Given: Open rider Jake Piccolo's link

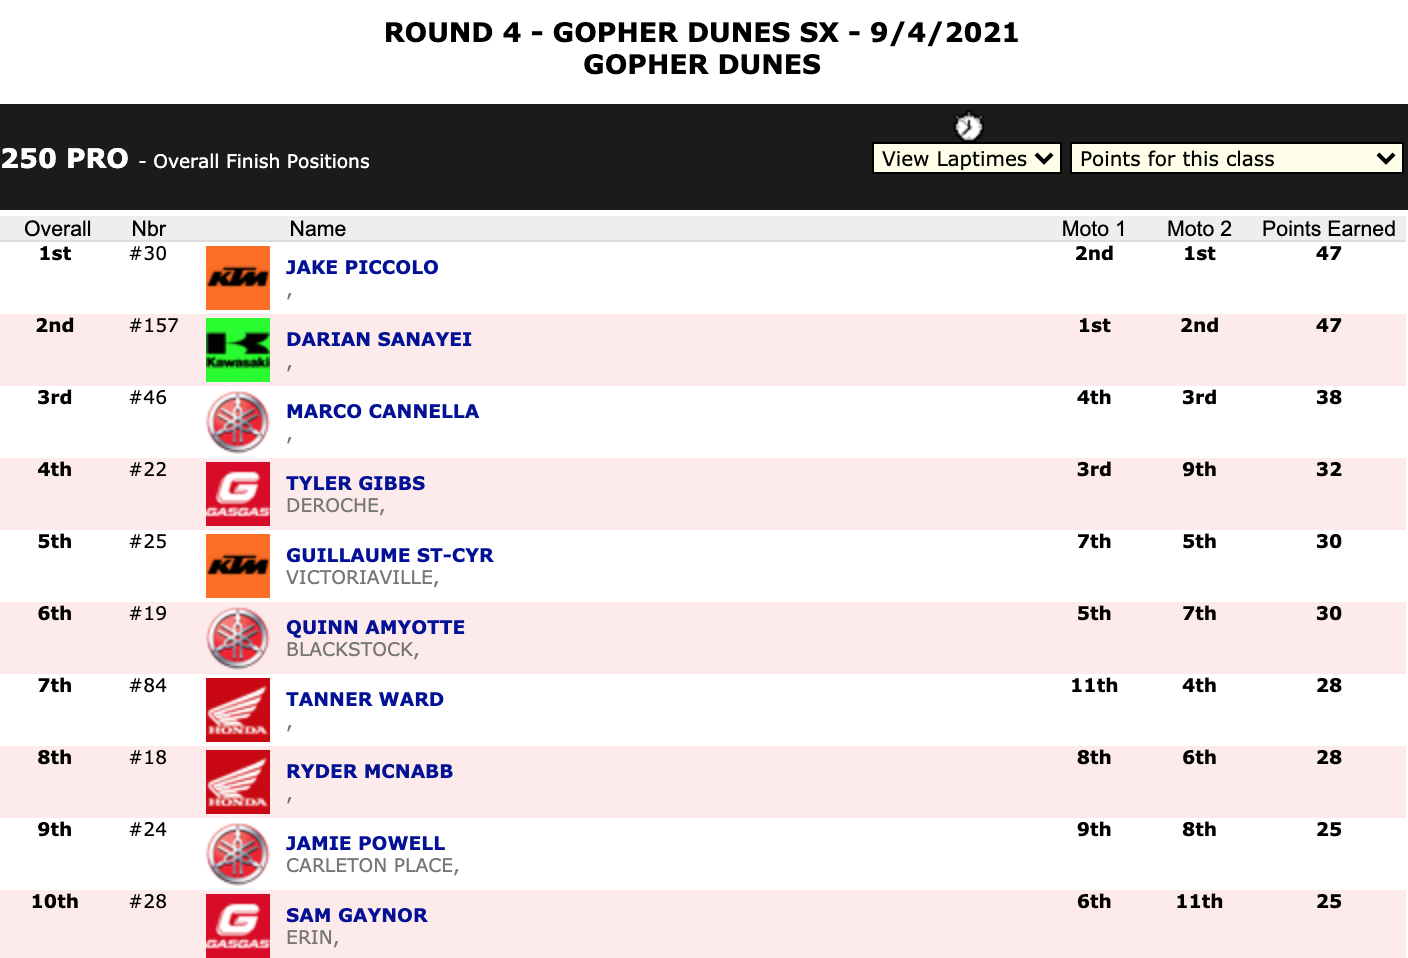Looking at the screenshot, I should point(362,267).
